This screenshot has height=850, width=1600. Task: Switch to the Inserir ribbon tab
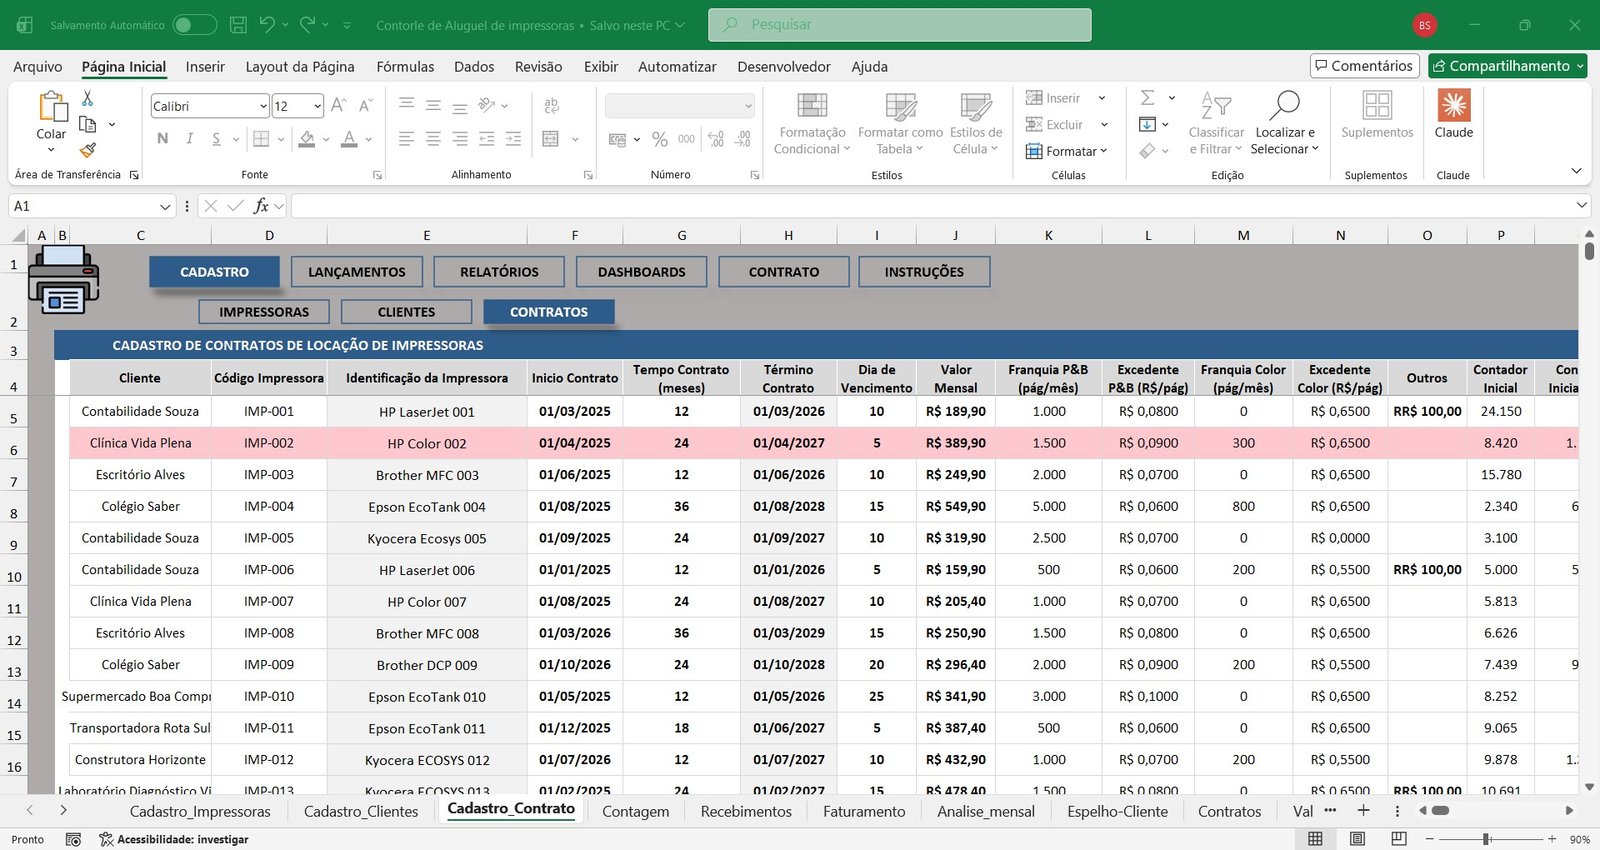point(205,67)
